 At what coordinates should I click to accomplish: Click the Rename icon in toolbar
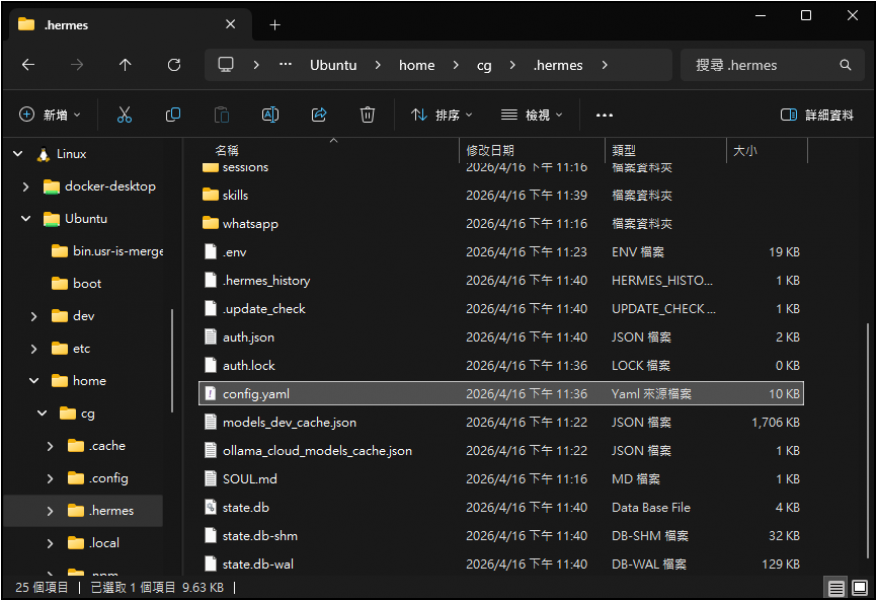(x=270, y=115)
